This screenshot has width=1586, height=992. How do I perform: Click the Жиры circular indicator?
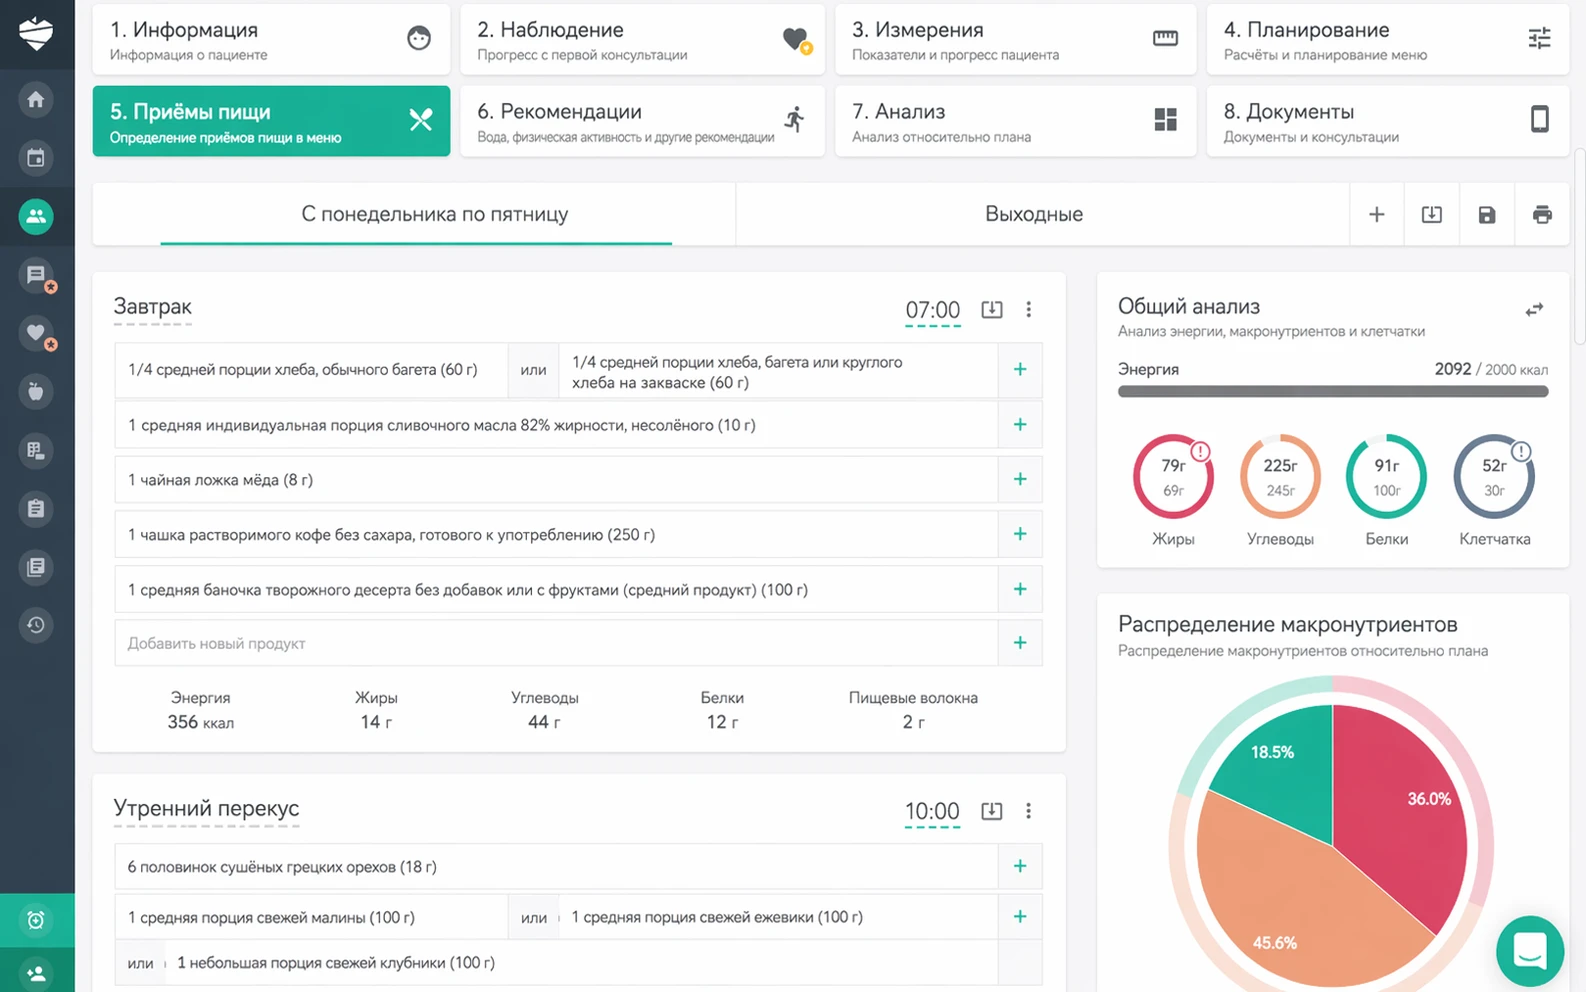1173,476
